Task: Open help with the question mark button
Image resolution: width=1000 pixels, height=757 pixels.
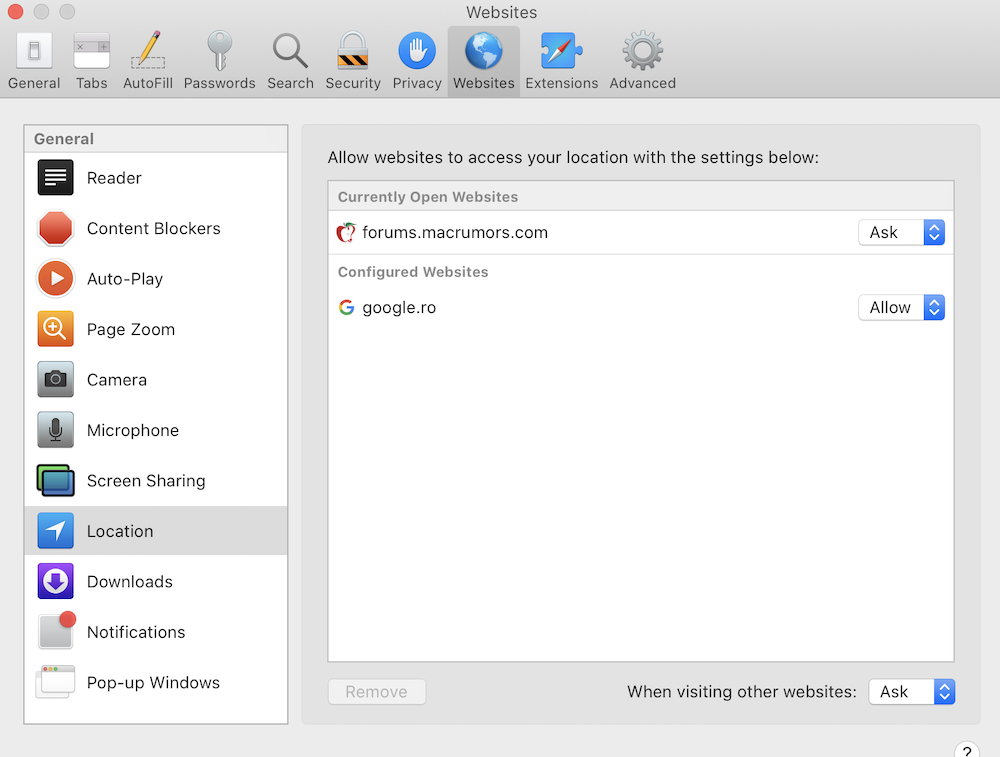Action: coord(967,751)
